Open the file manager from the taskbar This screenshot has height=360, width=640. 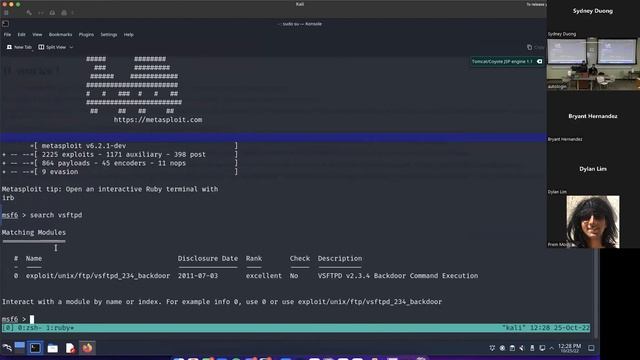pyautogui.click(x=53, y=348)
